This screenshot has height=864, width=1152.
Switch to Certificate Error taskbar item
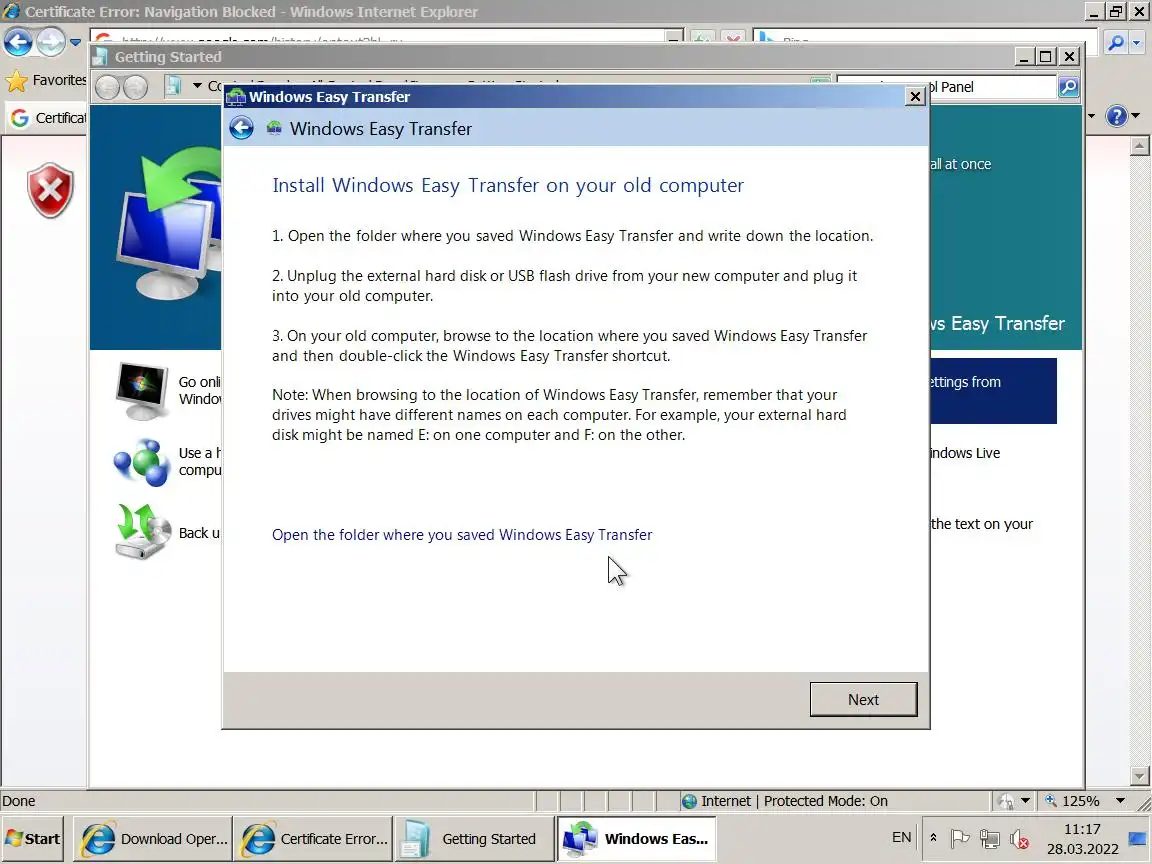313,839
